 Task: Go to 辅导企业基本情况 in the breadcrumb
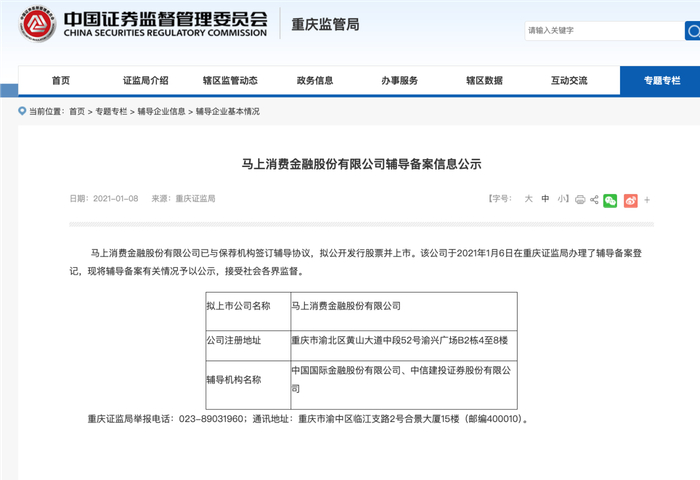coord(228,111)
